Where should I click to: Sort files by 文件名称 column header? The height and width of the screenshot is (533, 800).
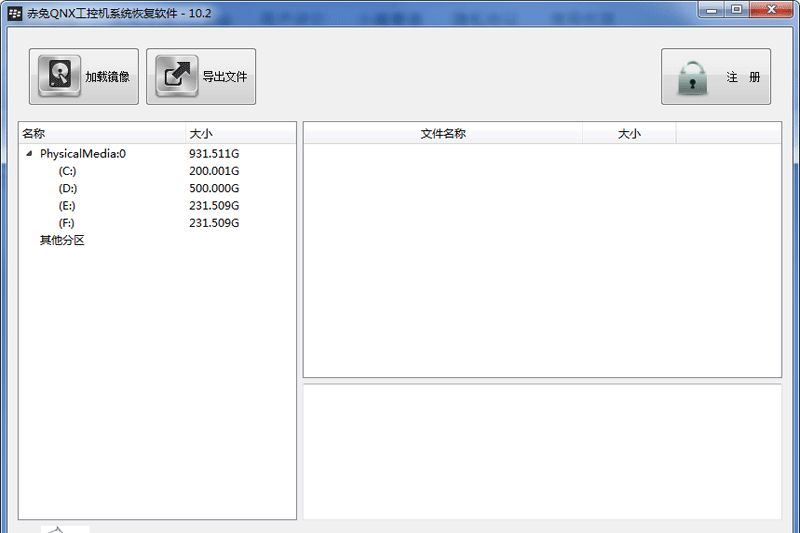point(443,133)
